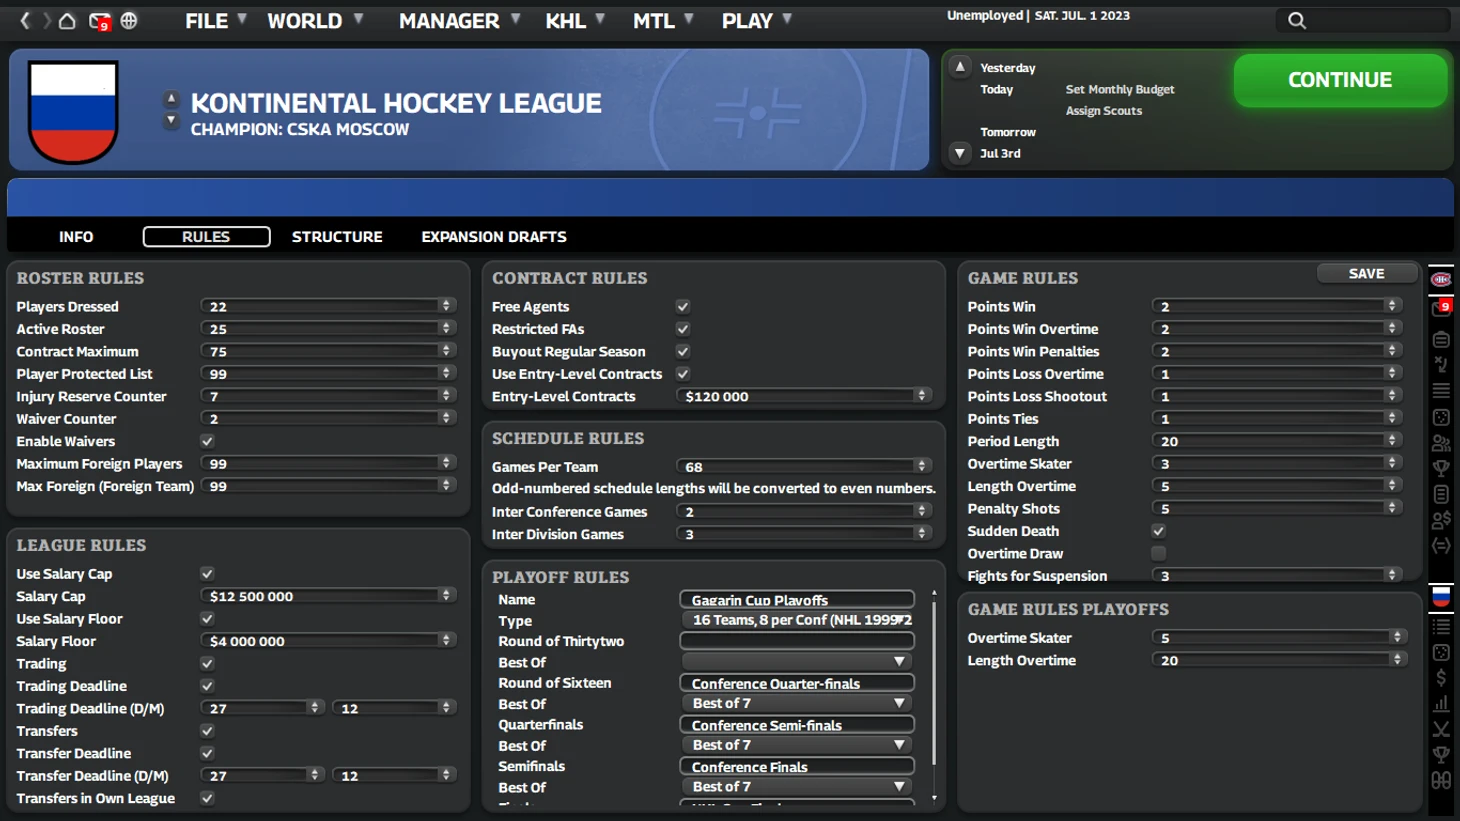Adjust the Salary Cap stepper arrows

point(446,596)
